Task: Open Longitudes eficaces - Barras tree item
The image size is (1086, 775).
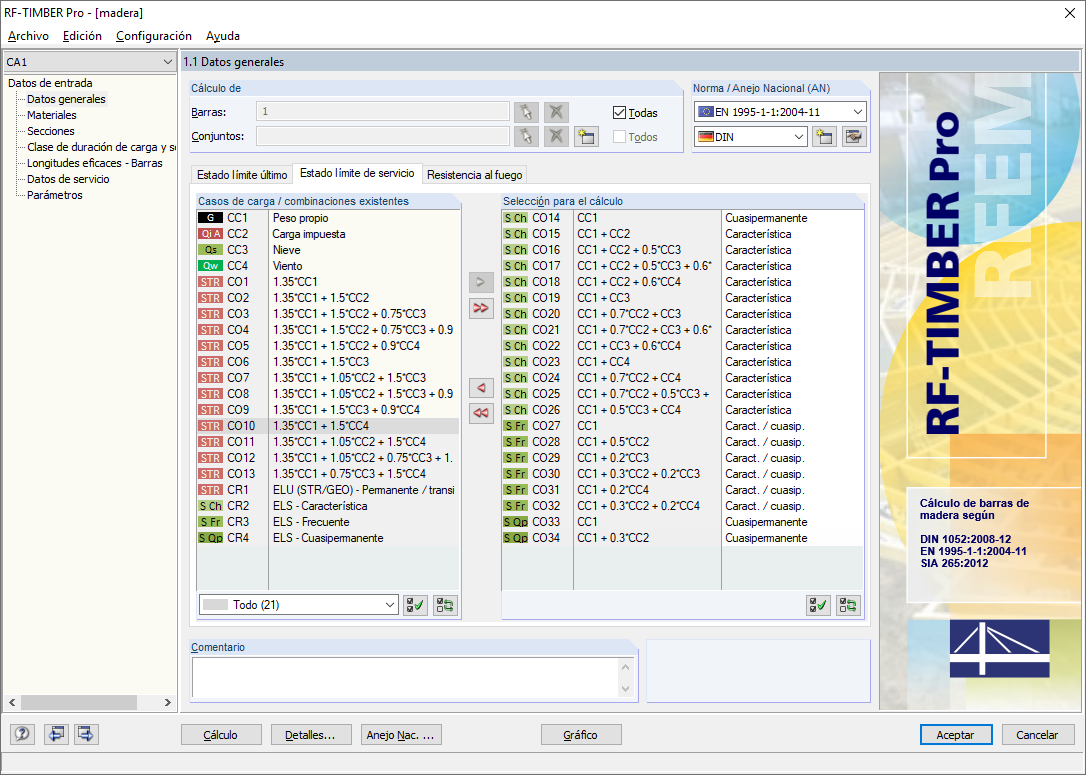Action: [95, 163]
